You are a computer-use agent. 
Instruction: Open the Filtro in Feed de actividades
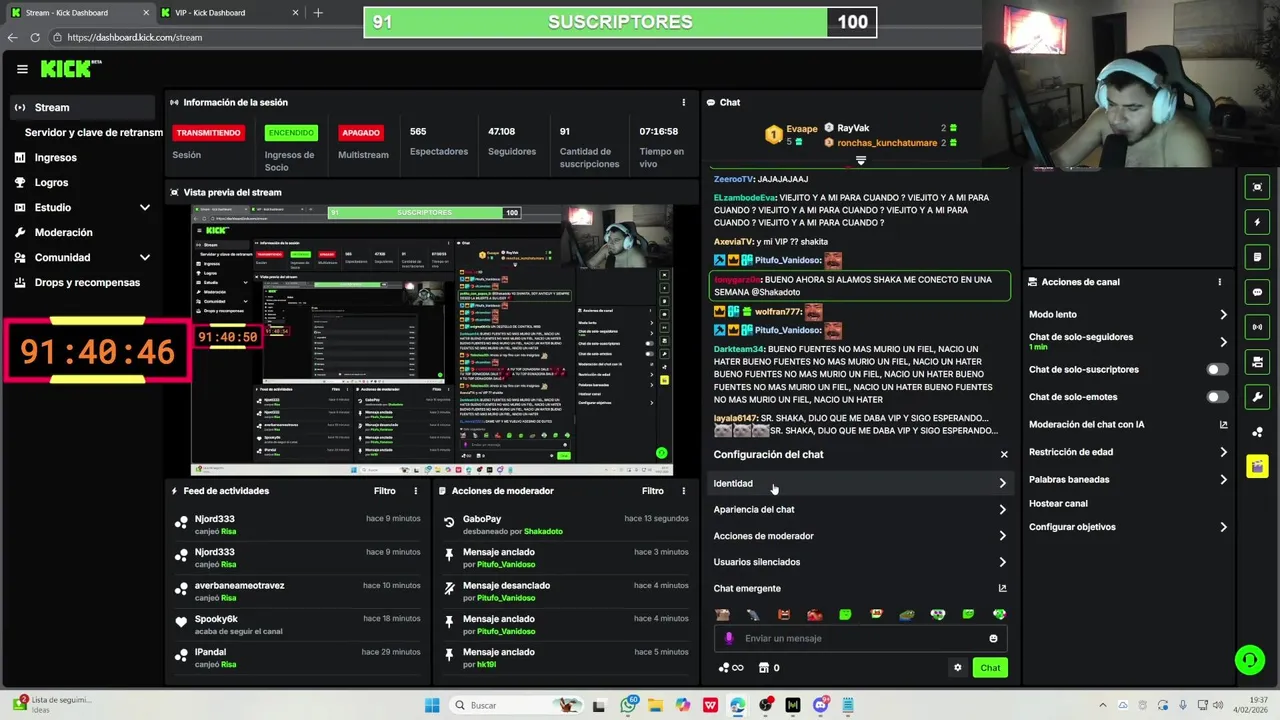pos(385,491)
